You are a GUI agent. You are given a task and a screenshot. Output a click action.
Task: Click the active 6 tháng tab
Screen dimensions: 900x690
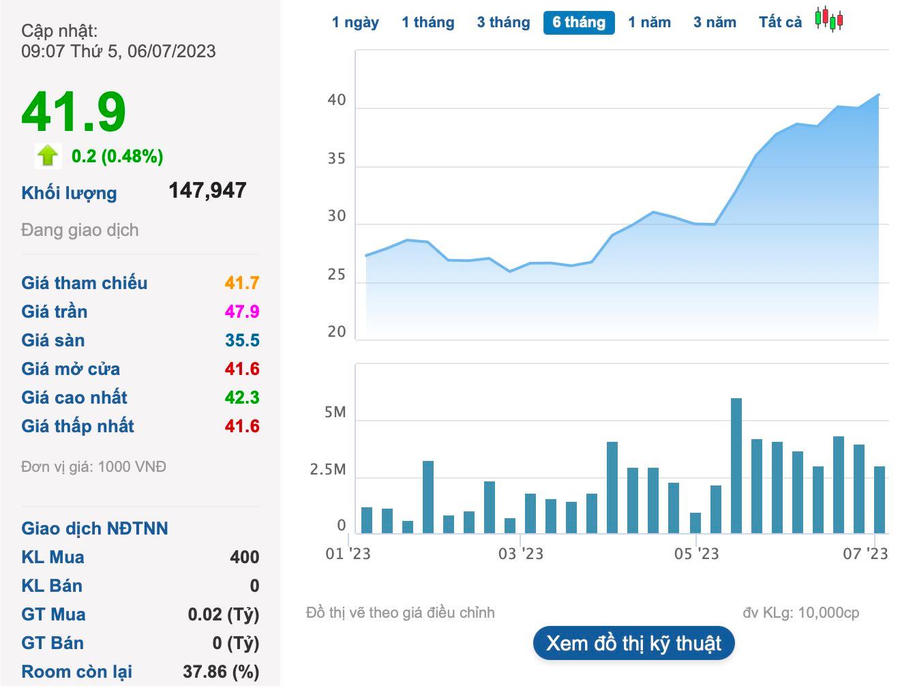point(579,22)
